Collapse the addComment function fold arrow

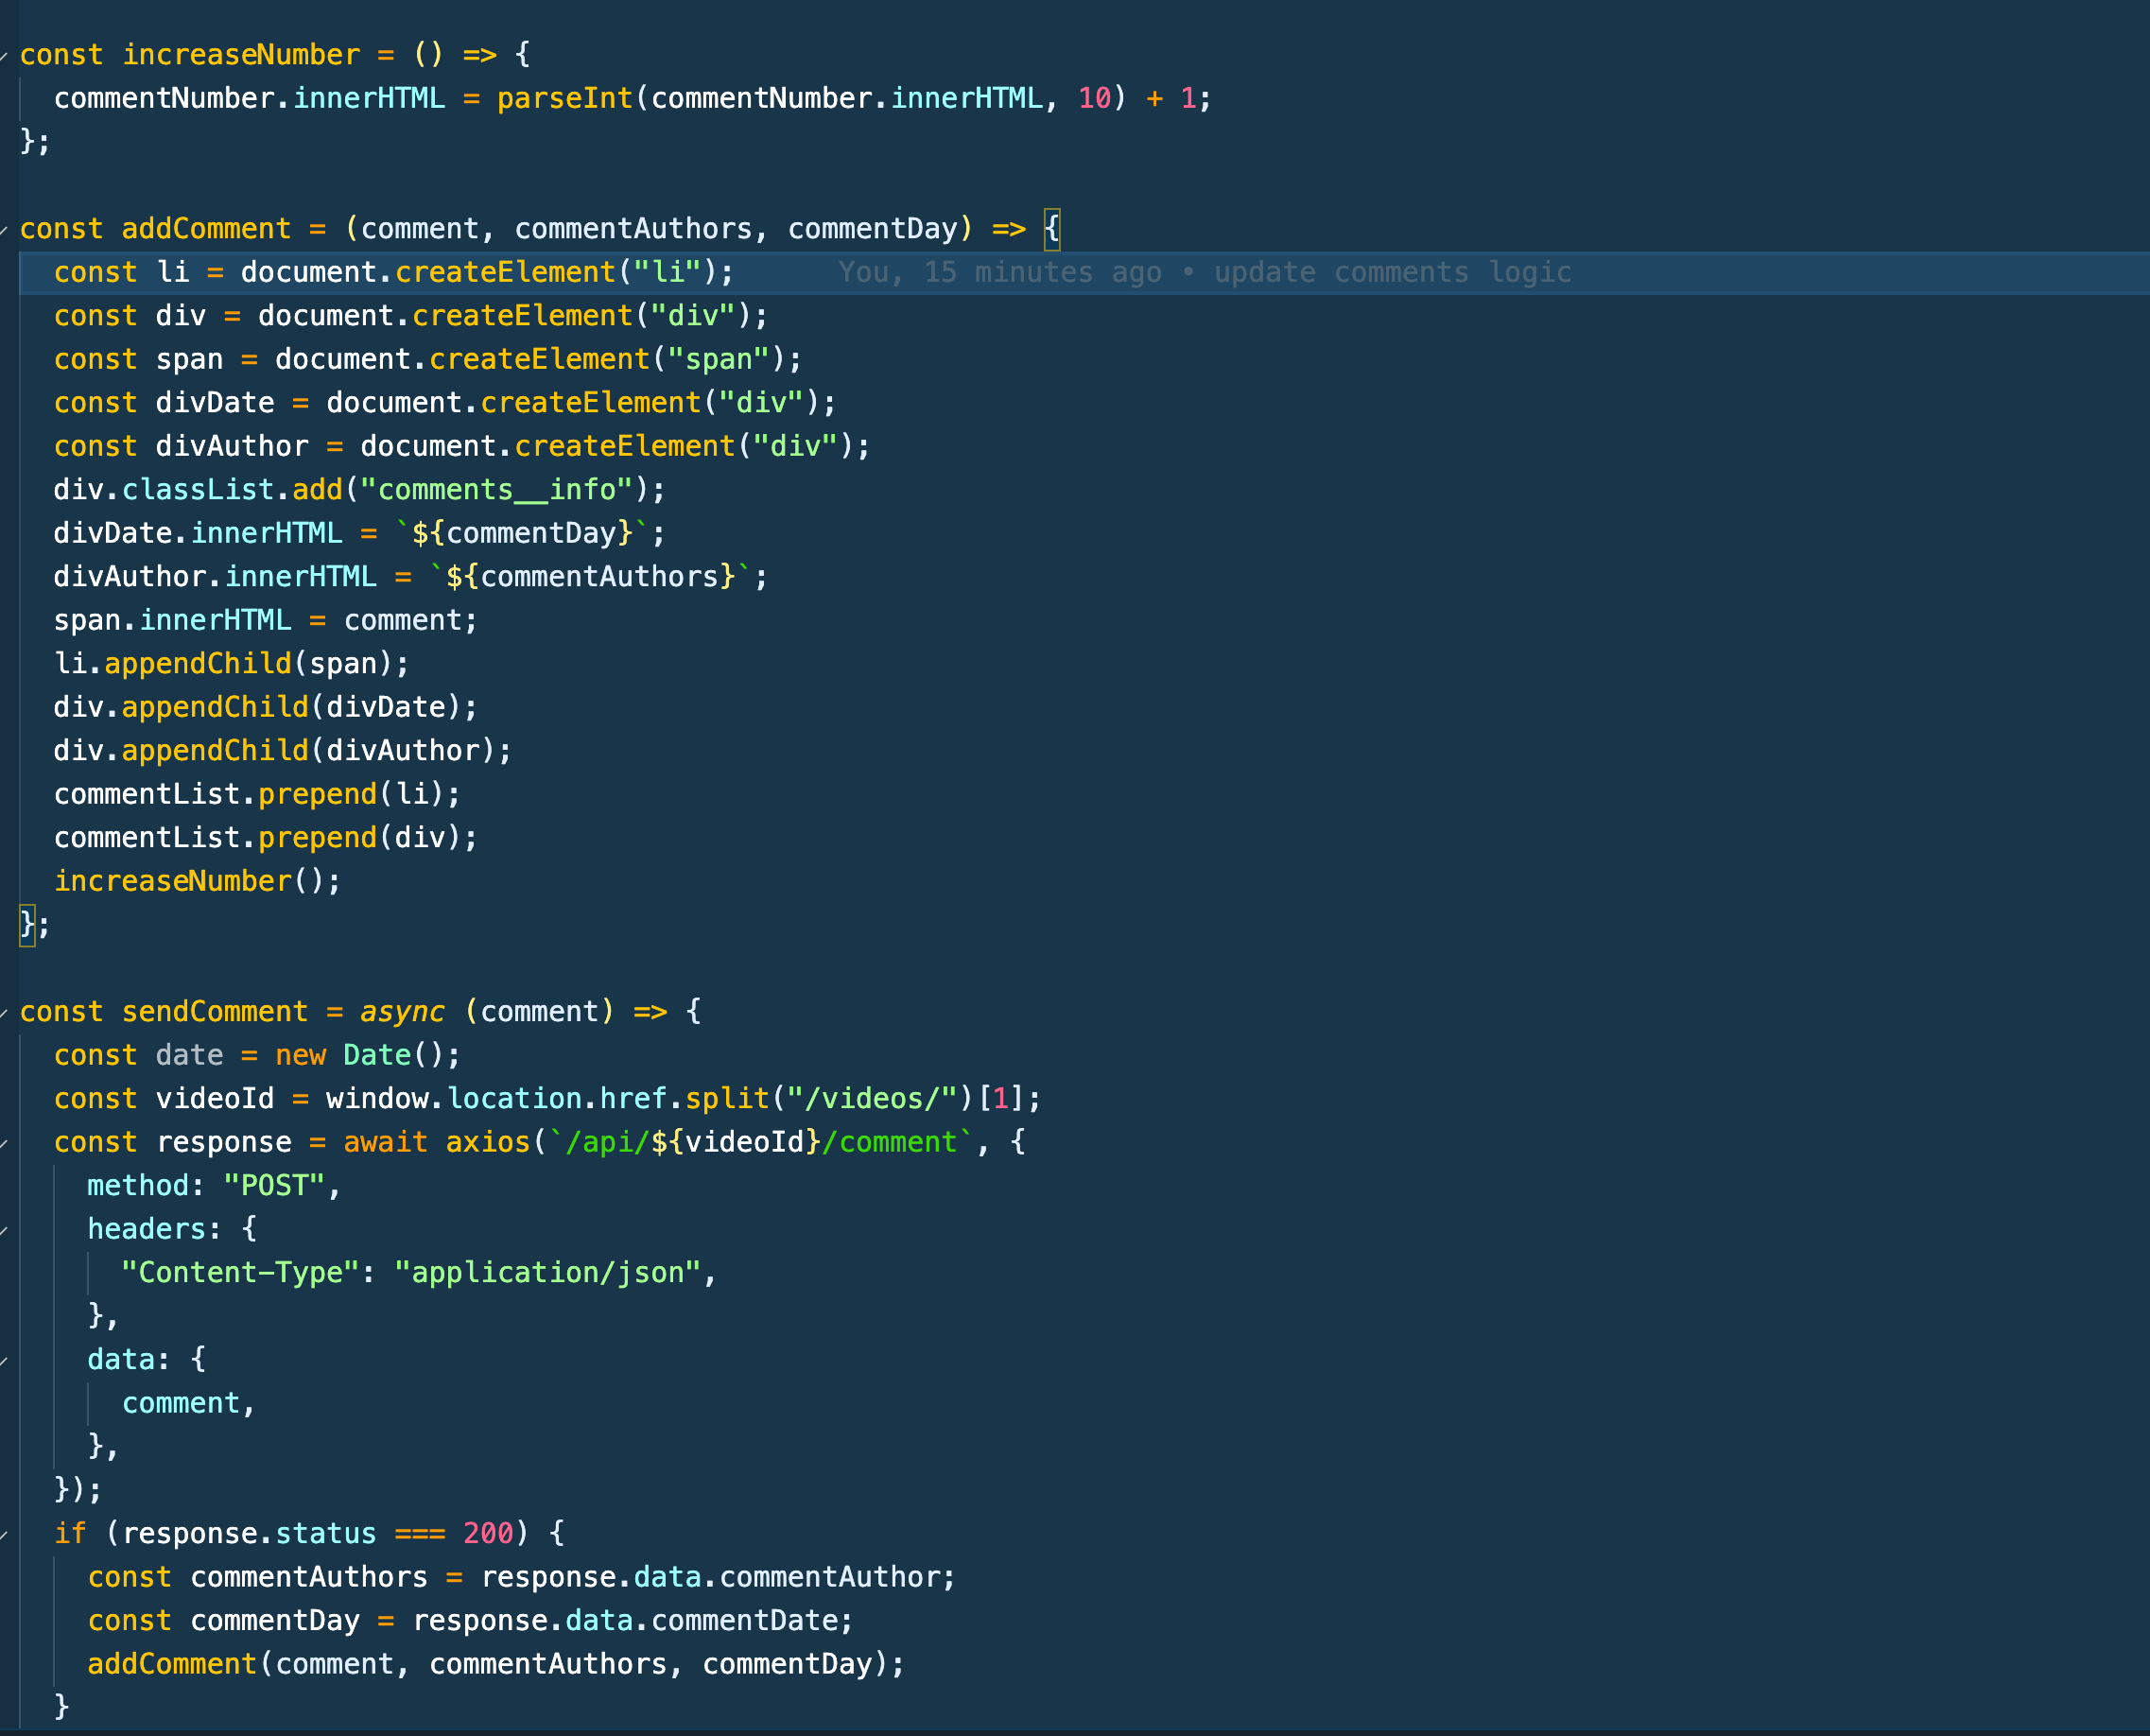(5, 230)
